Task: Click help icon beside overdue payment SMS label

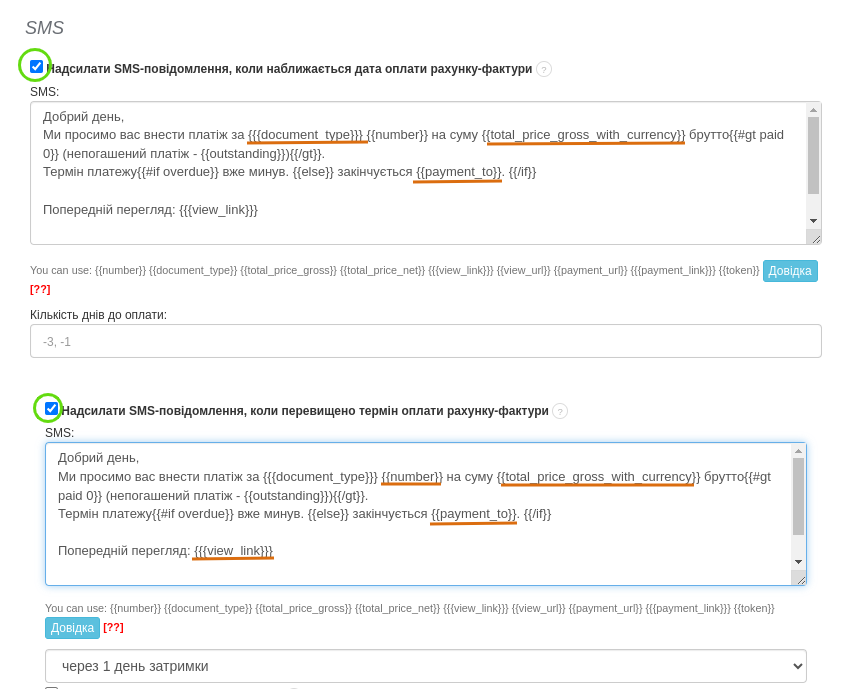Action: click(560, 411)
